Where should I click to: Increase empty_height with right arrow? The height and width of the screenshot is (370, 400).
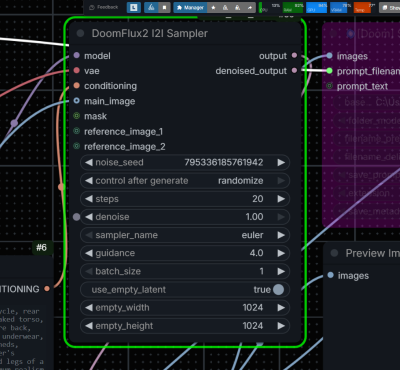[281, 326]
